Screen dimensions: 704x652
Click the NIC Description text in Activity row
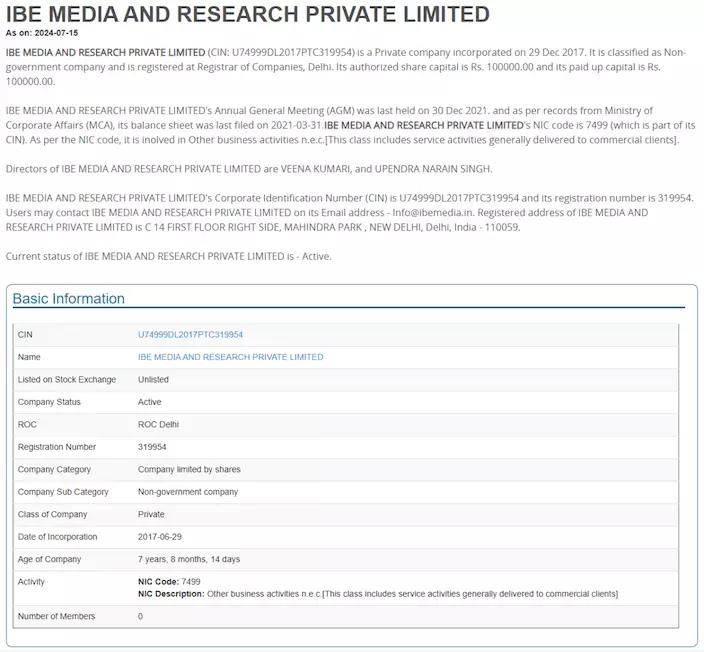pyautogui.click(x=377, y=594)
